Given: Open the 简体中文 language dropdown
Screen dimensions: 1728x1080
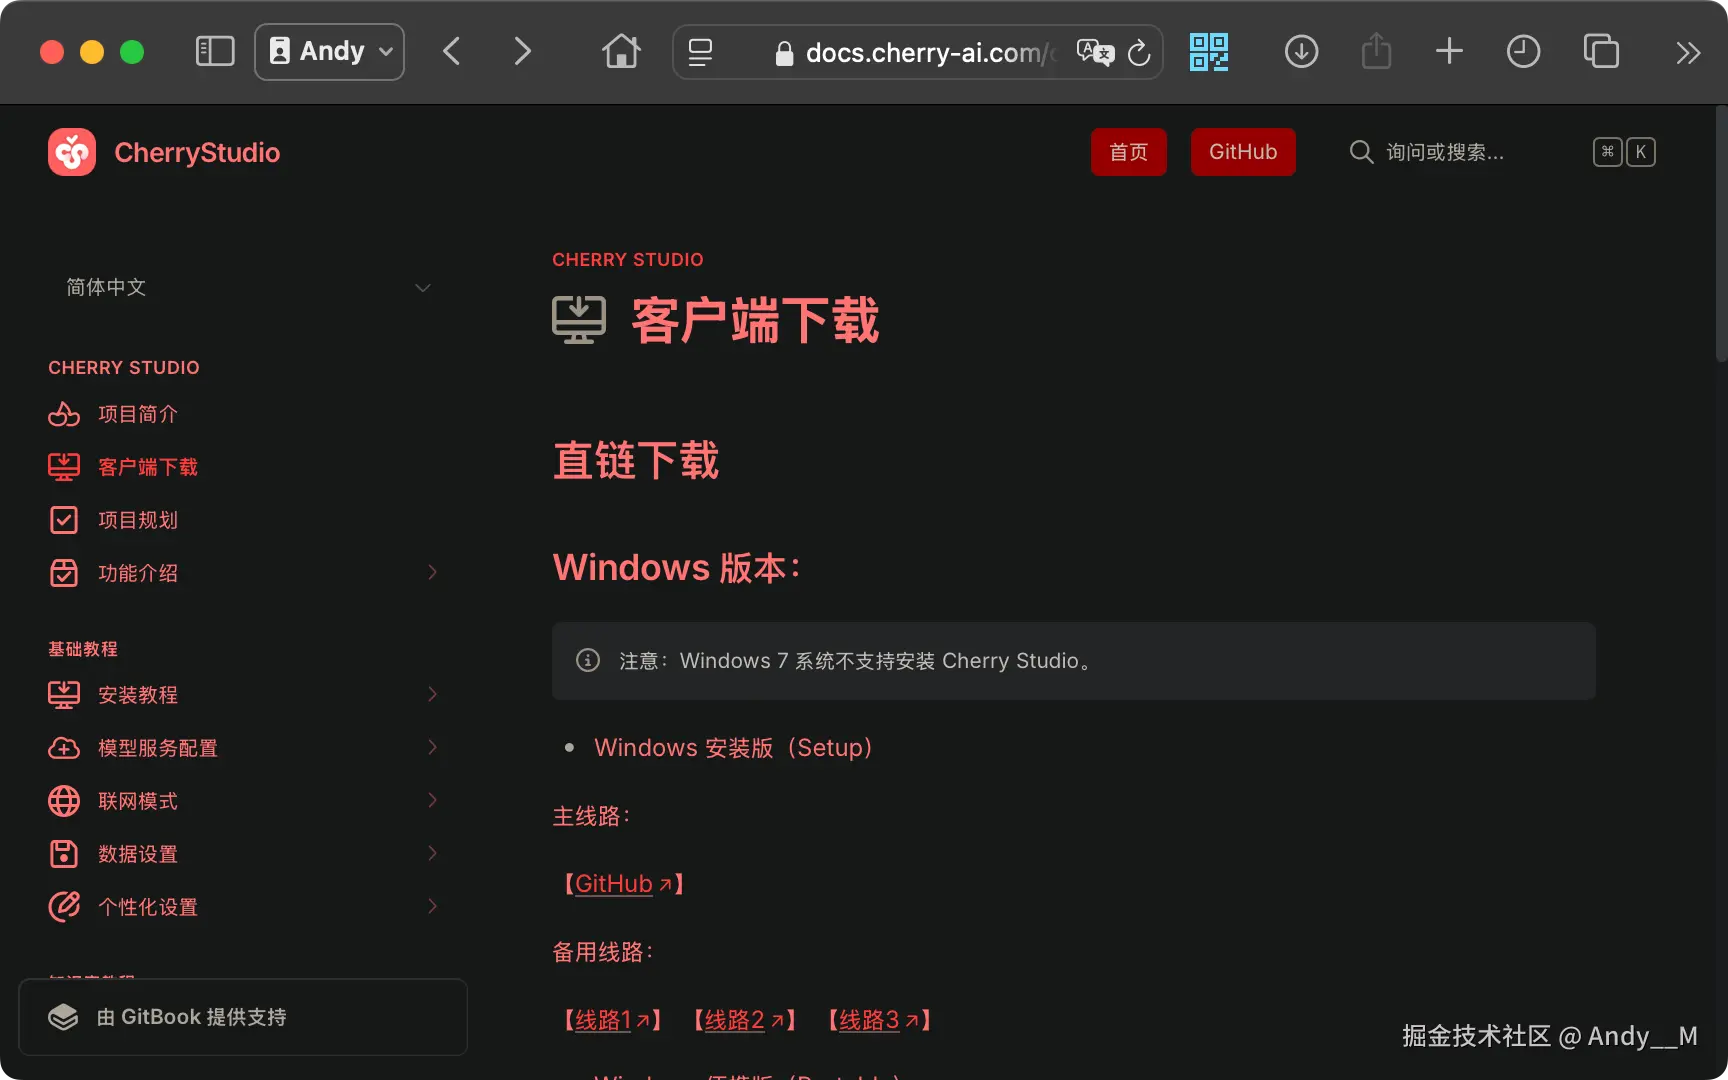Looking at the screenshot, I should (248, 288).
